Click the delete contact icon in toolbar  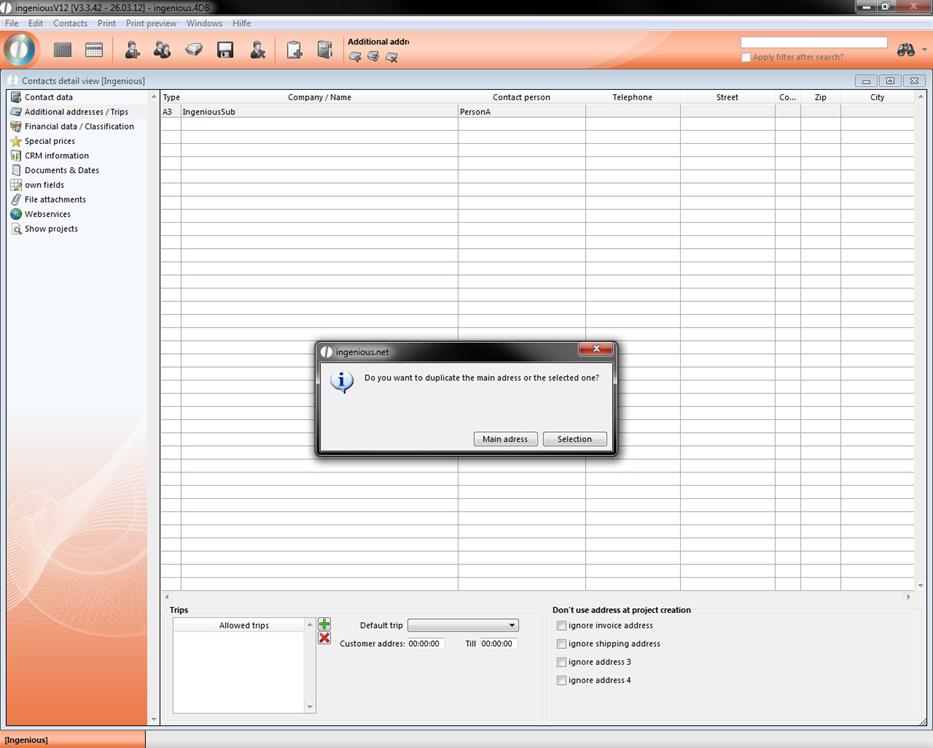click(257, 49)
